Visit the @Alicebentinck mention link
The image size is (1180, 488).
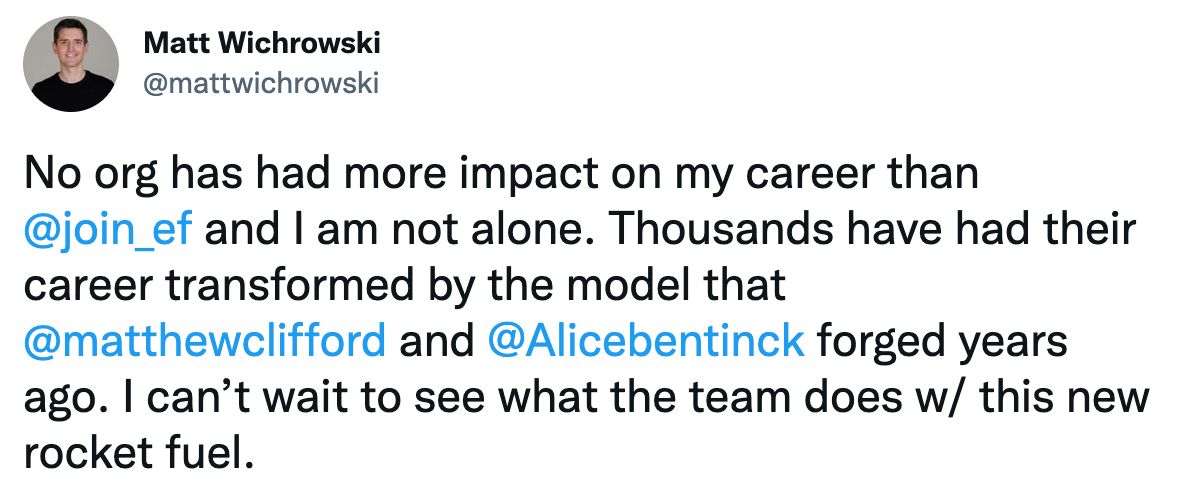coord(645,340)
